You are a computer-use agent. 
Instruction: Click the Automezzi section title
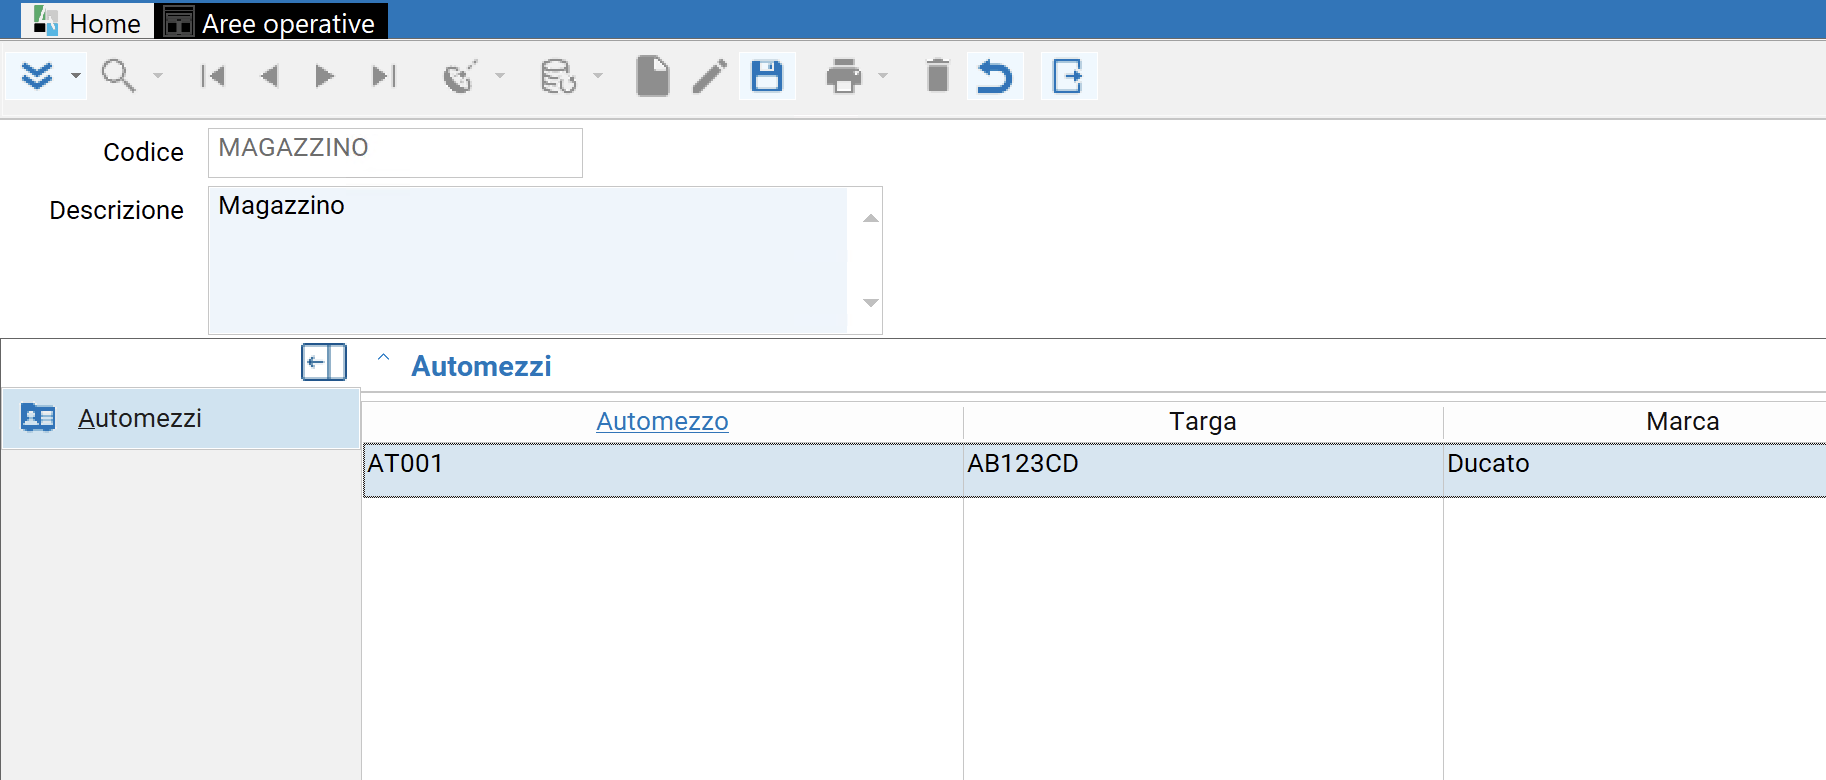coord(481,366)
